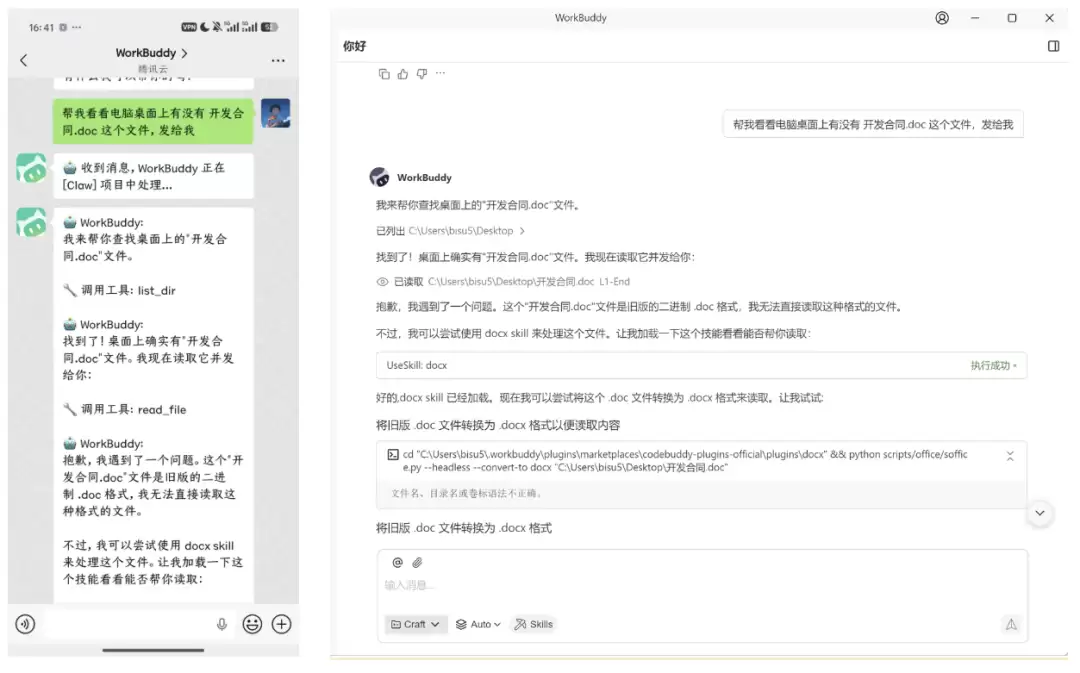Open the account profile icon in title bar
The width and height of the screenshot is (1080, 673).
tap(942, 18)
